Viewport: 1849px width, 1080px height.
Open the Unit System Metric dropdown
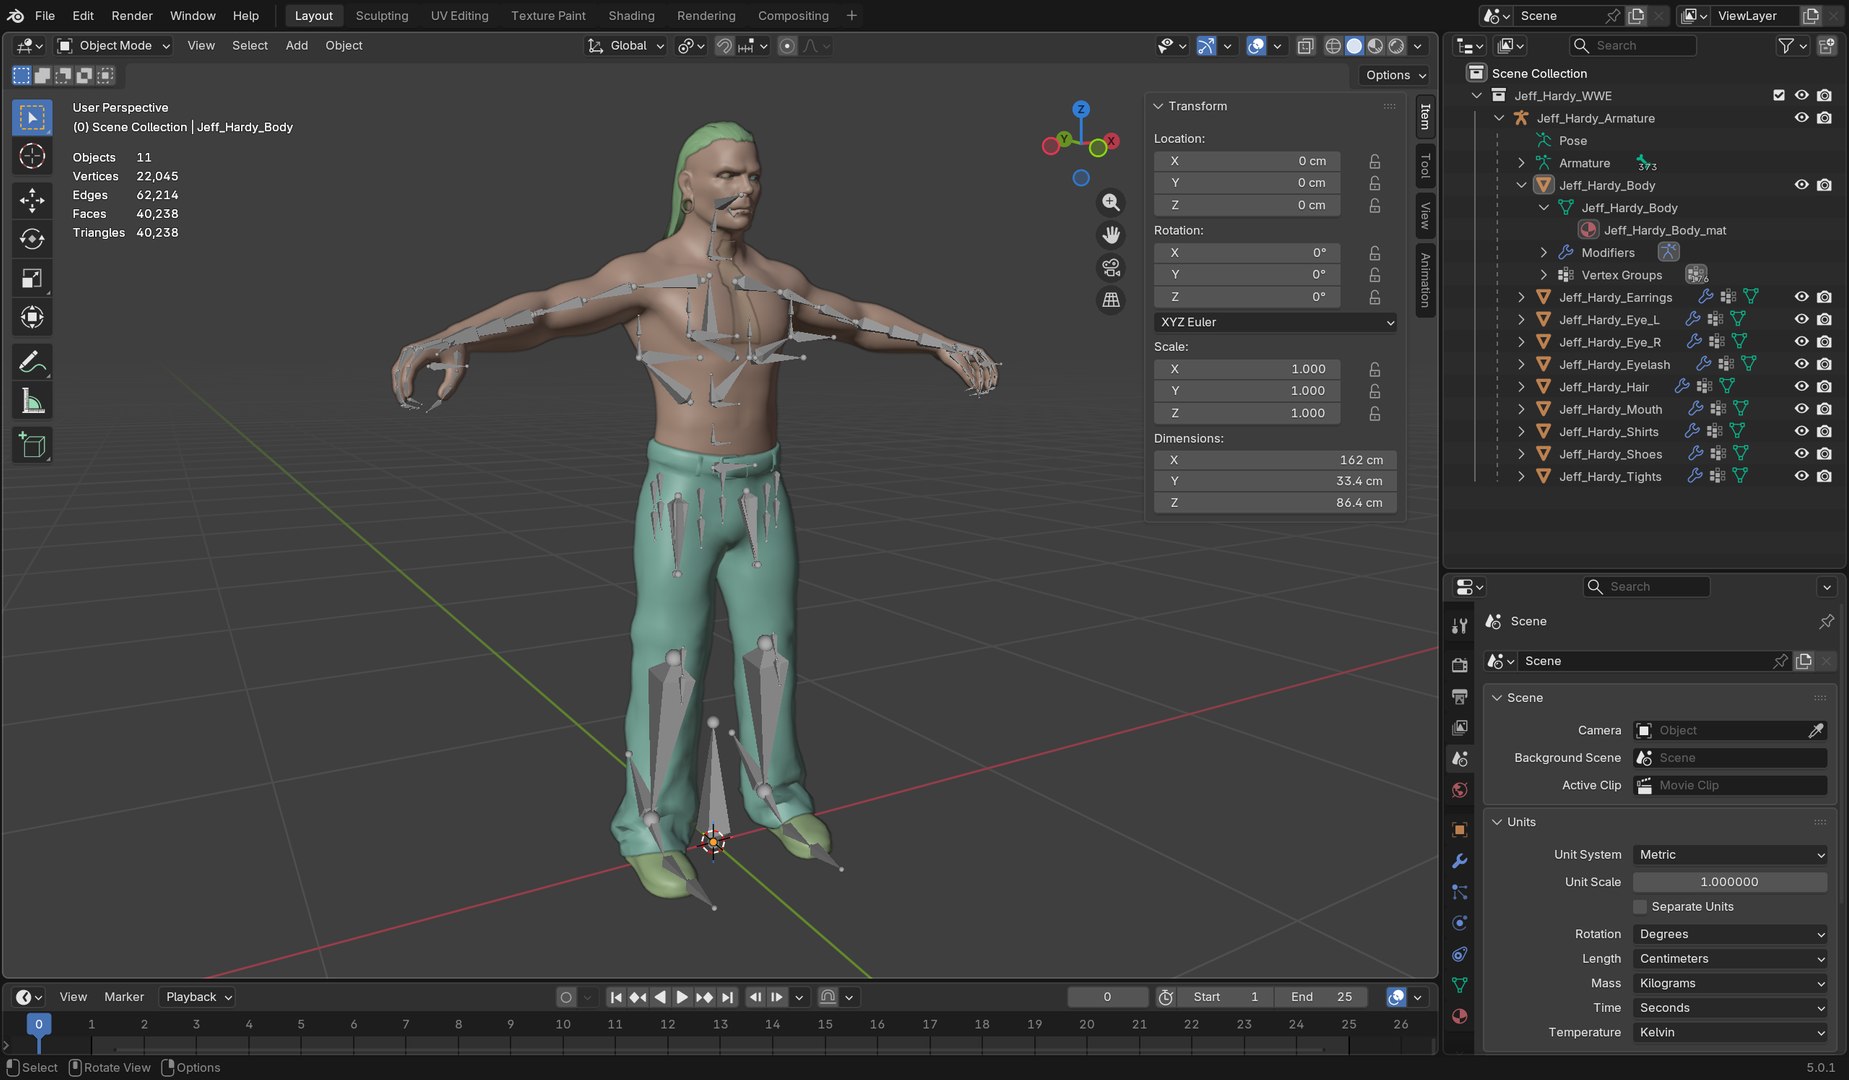[x=1730, y=855]
